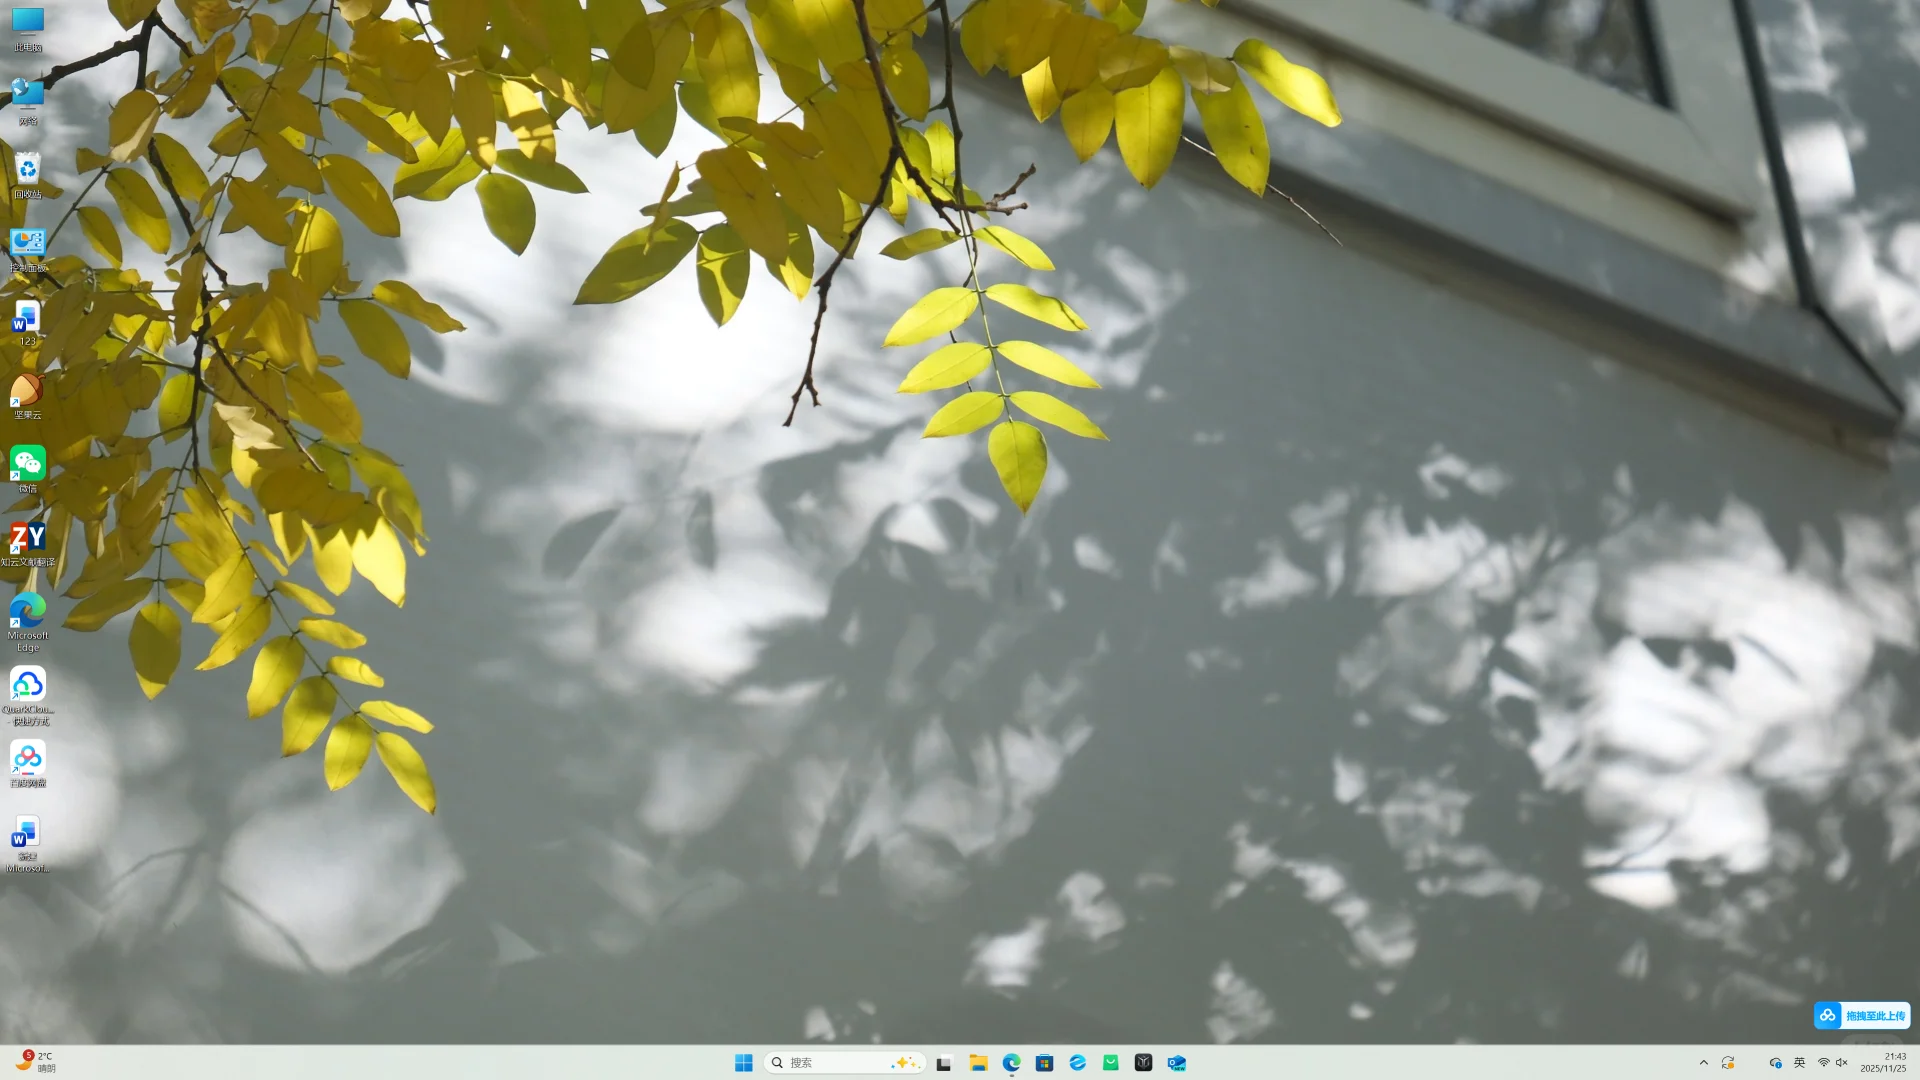Open Outlook new from the taskbar

(x=1176, y=1063)
